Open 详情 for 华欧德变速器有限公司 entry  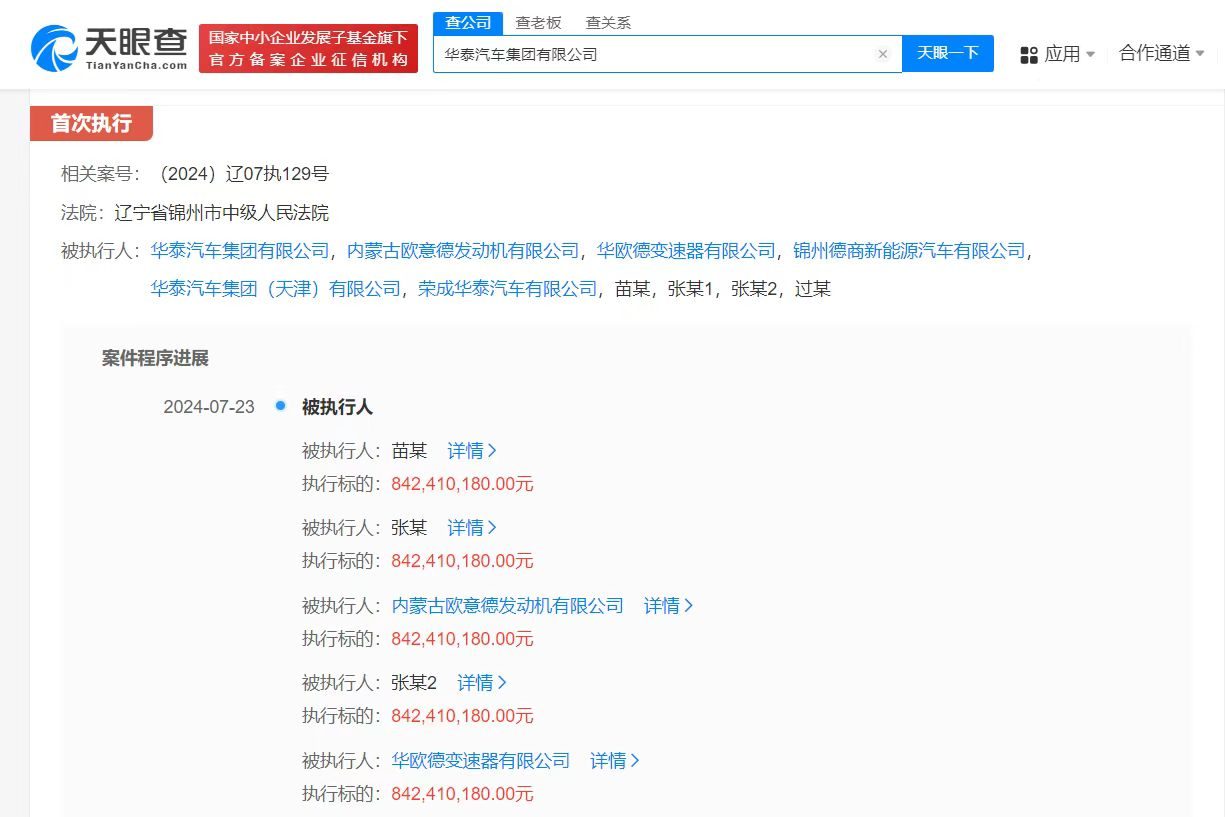coord(614,761)
